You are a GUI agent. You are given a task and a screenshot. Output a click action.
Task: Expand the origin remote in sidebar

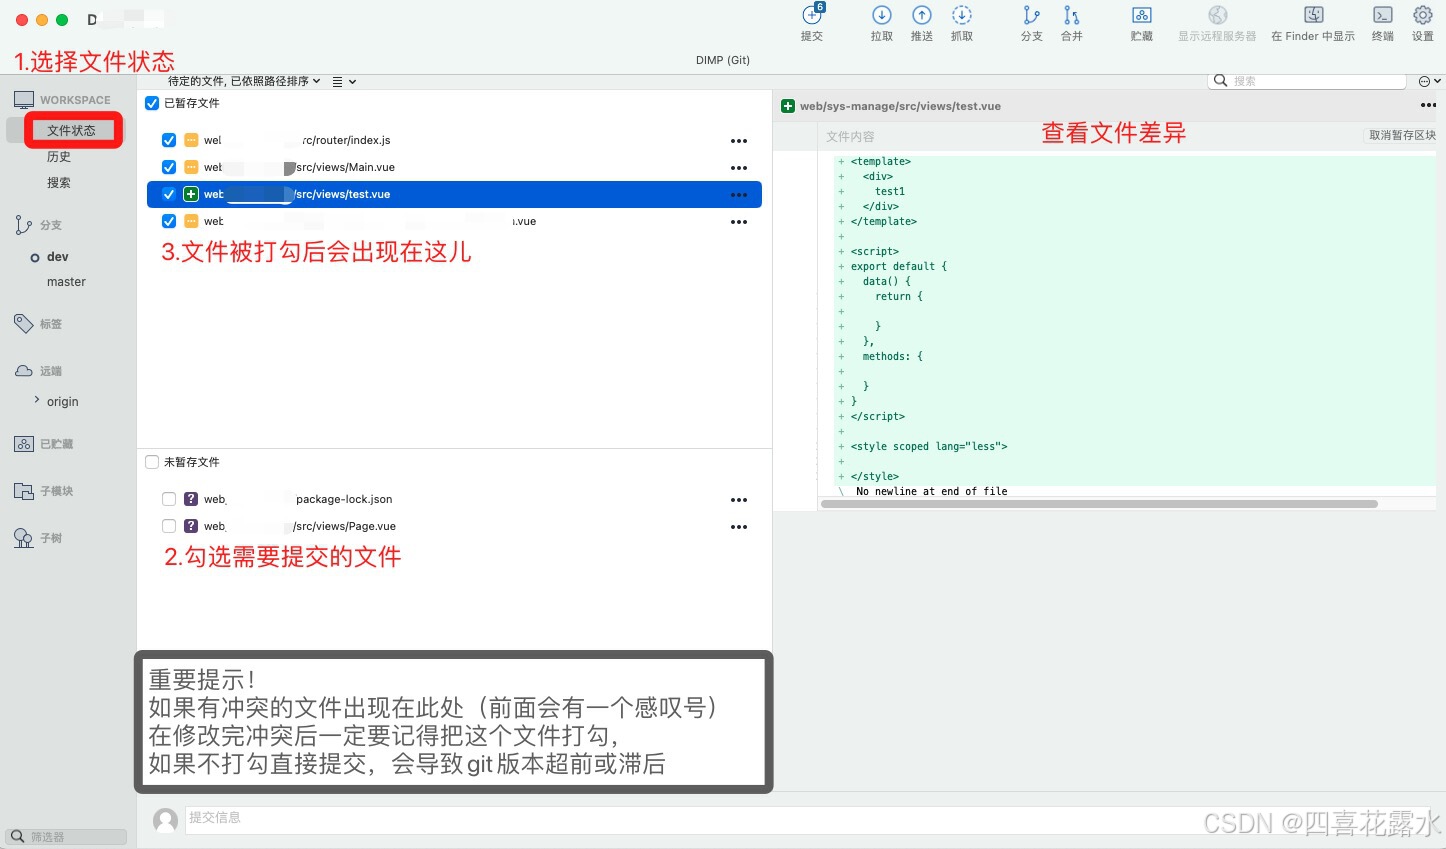click(x=37, y=400)
